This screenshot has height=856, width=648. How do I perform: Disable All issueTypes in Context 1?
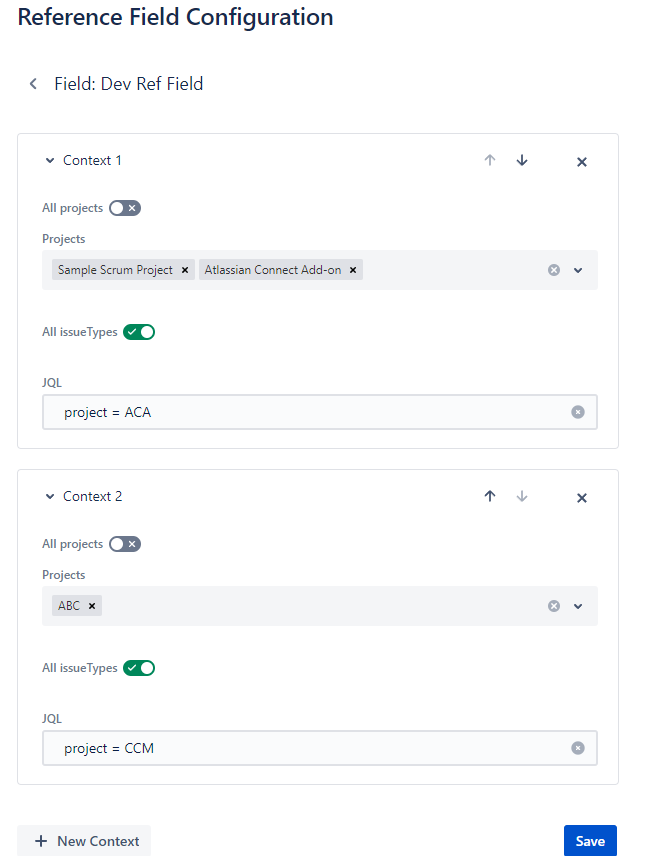click(139, 331)
